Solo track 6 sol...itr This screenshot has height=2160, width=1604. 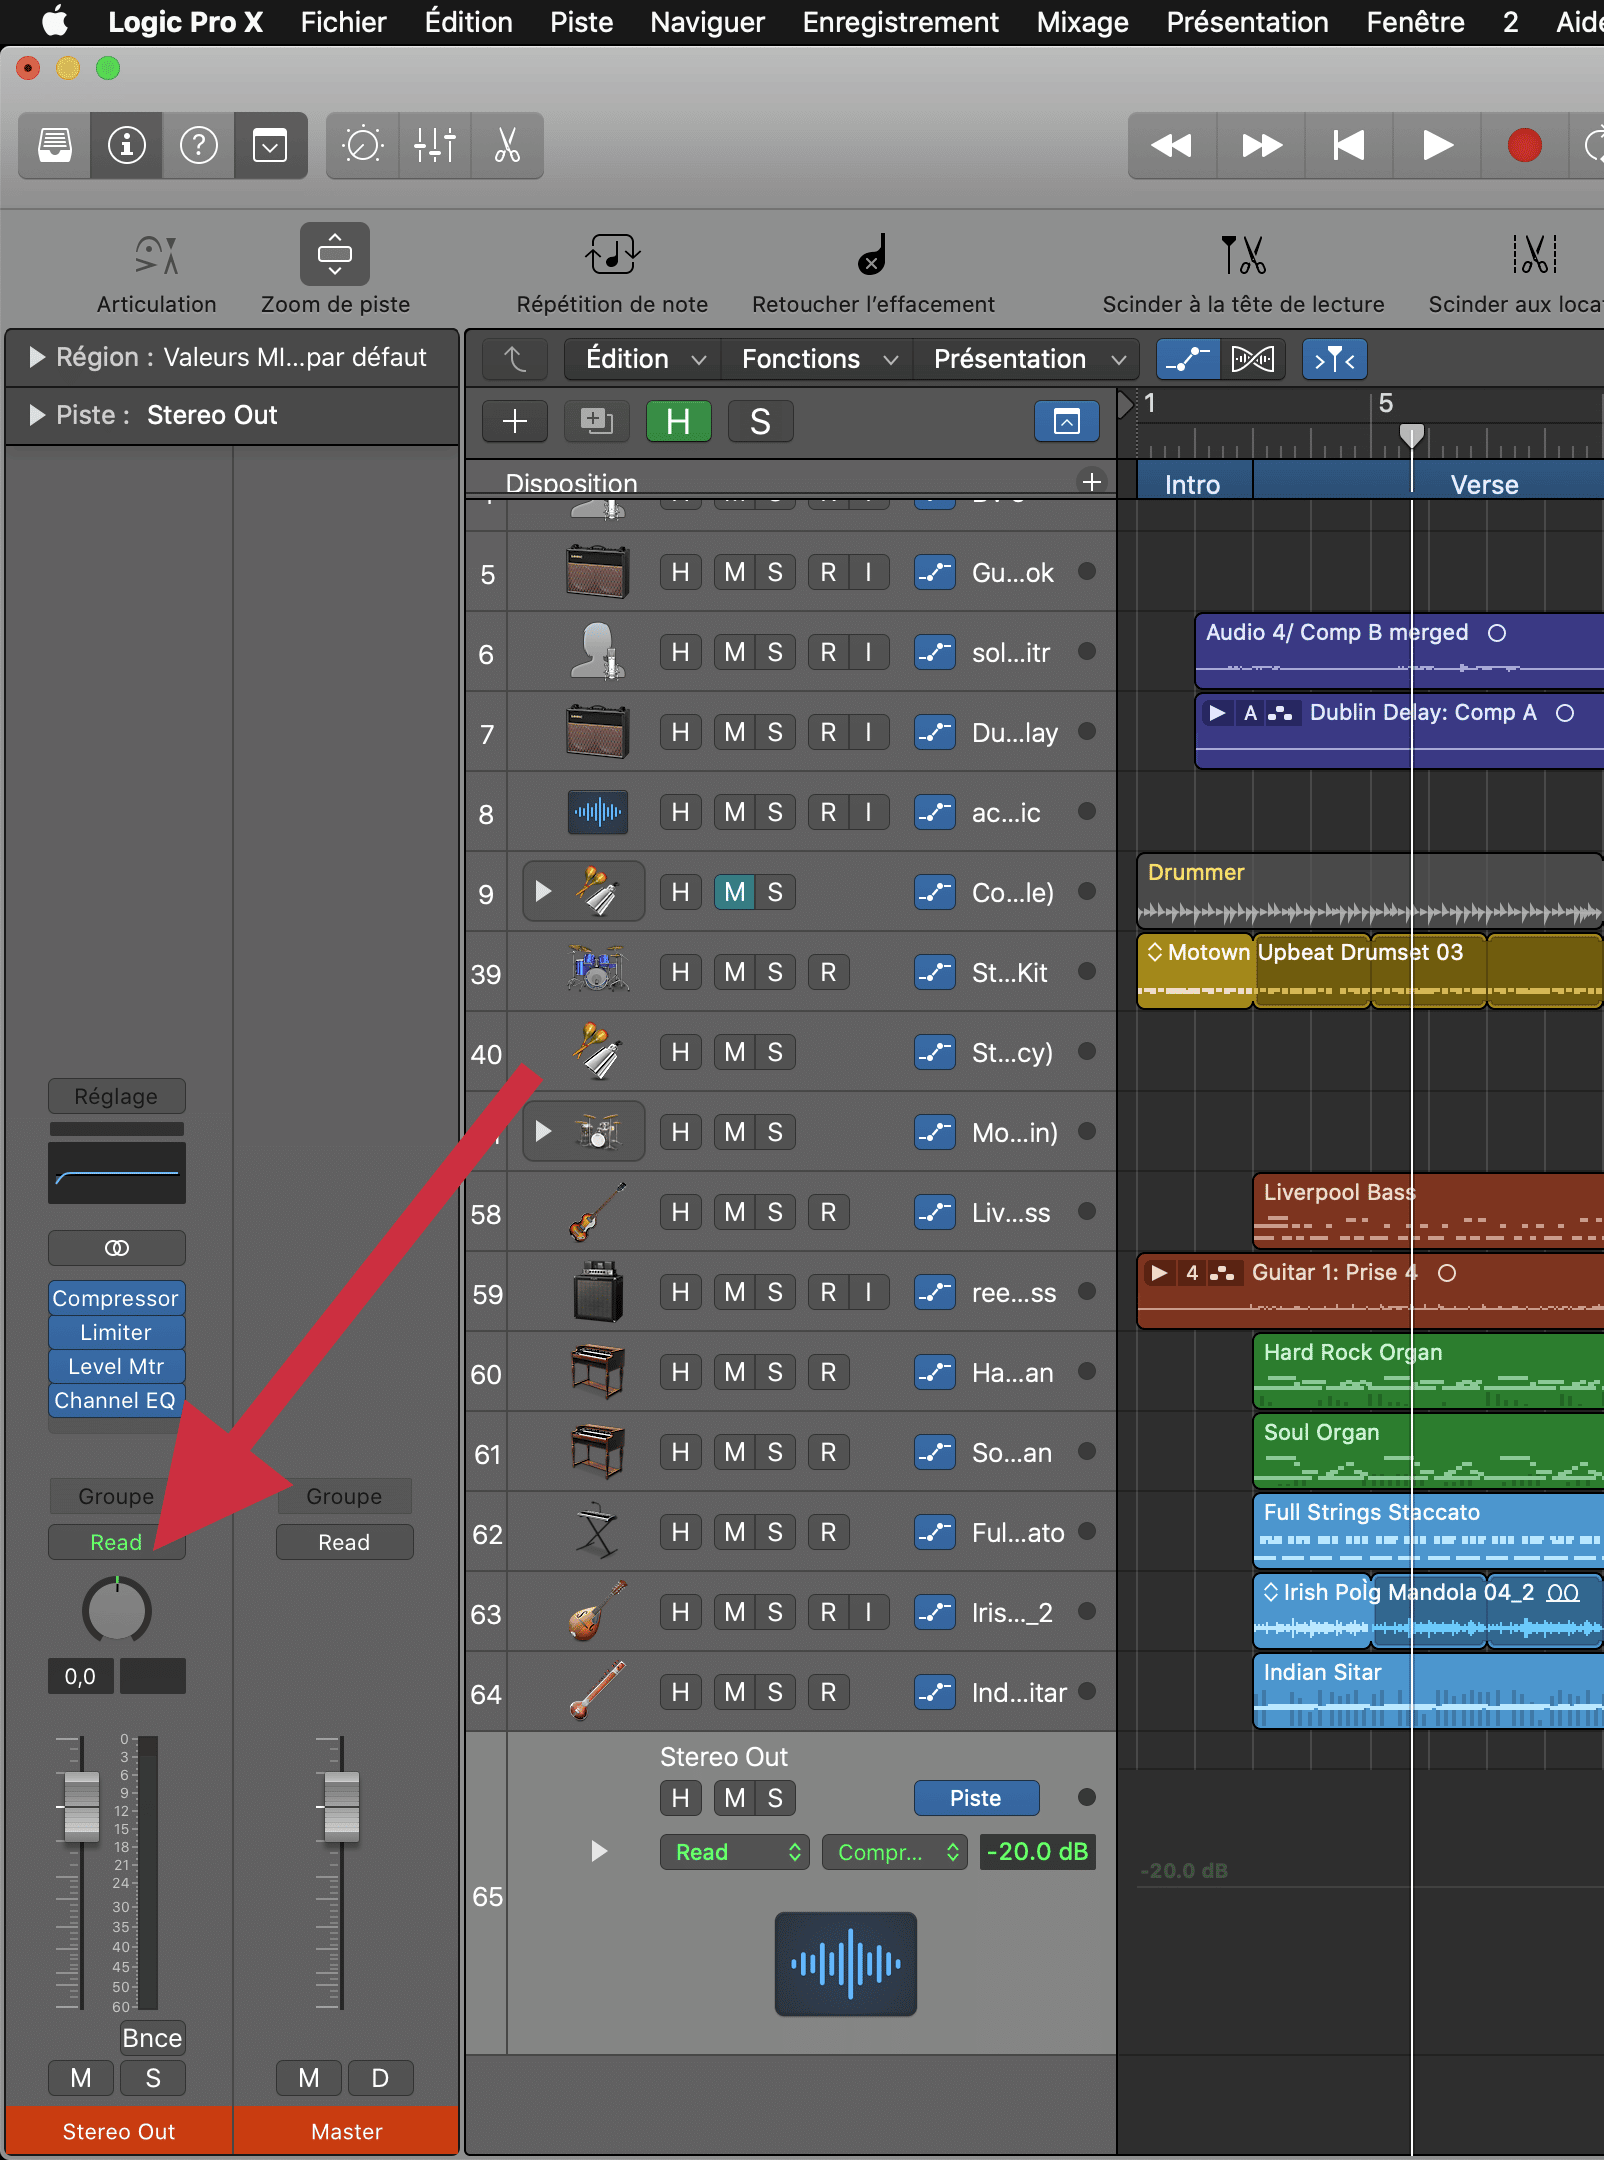click(x=775, y=652)
